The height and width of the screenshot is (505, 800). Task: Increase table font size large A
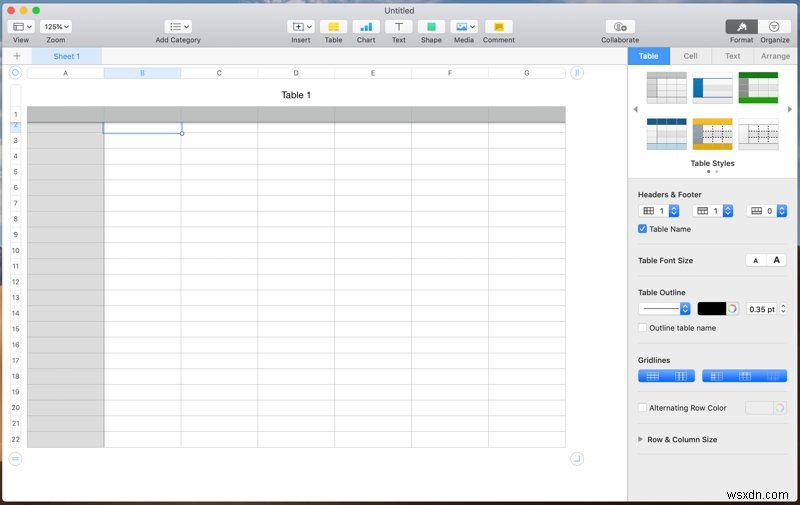coord(776,260)
